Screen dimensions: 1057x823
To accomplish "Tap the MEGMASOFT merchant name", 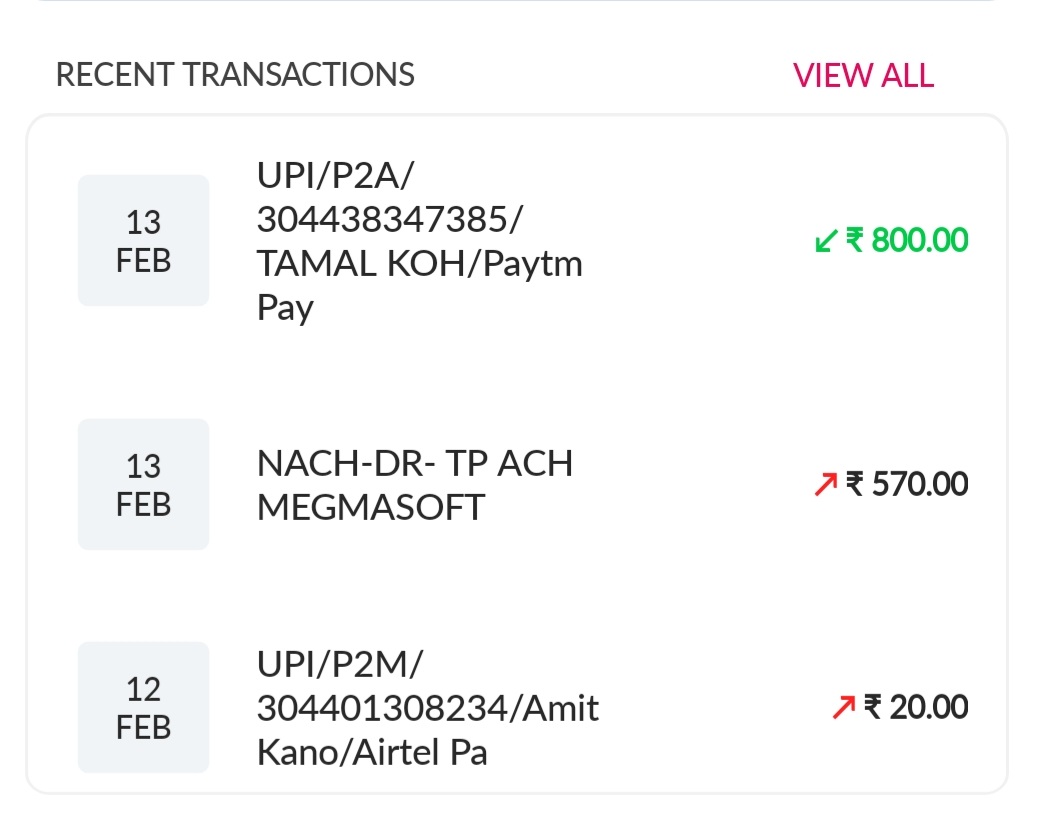I will (x=370, y=507).
